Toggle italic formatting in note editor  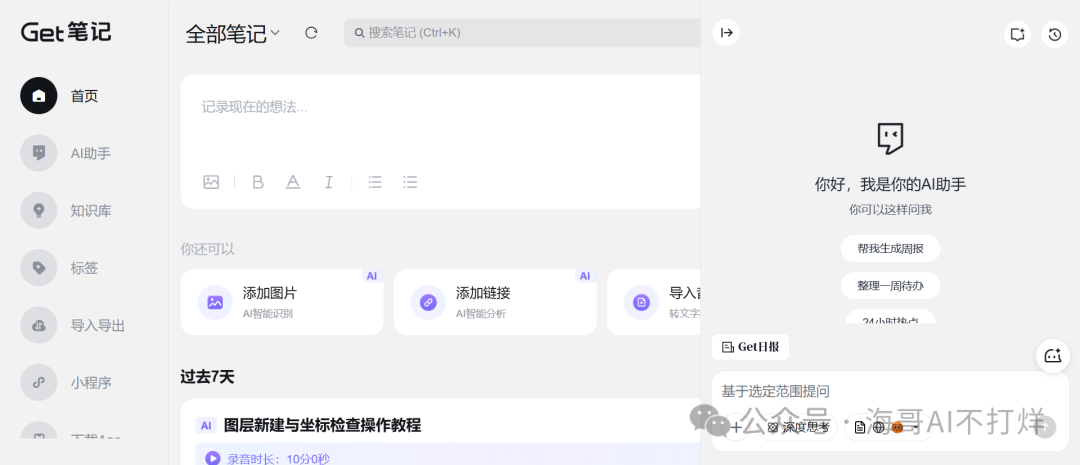pos(328,182)
